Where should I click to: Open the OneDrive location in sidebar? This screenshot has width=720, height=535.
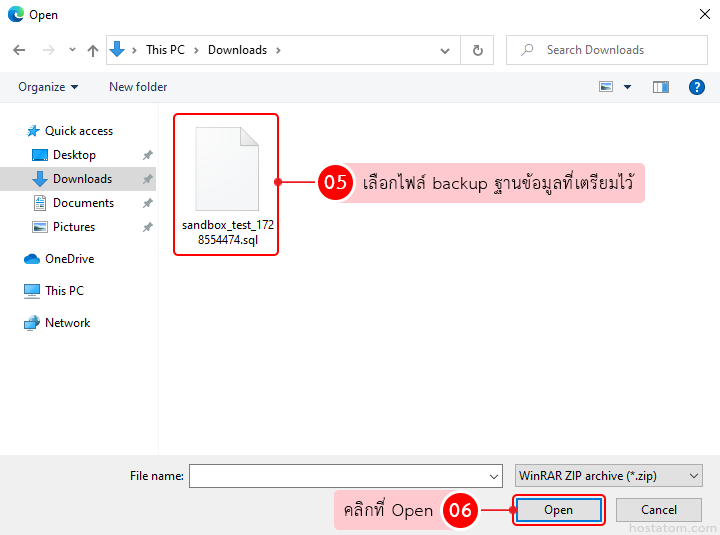click(x=69, y=259)
